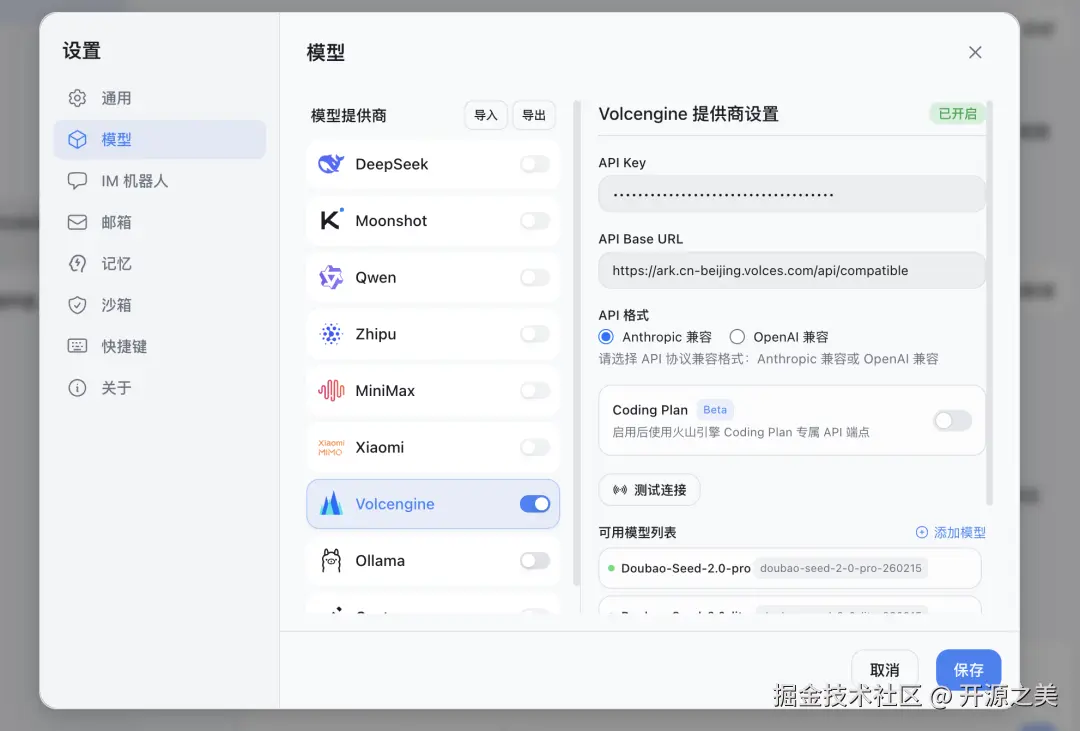Click the keyboard icon next to 快捷键

click(x=77, y=346)
